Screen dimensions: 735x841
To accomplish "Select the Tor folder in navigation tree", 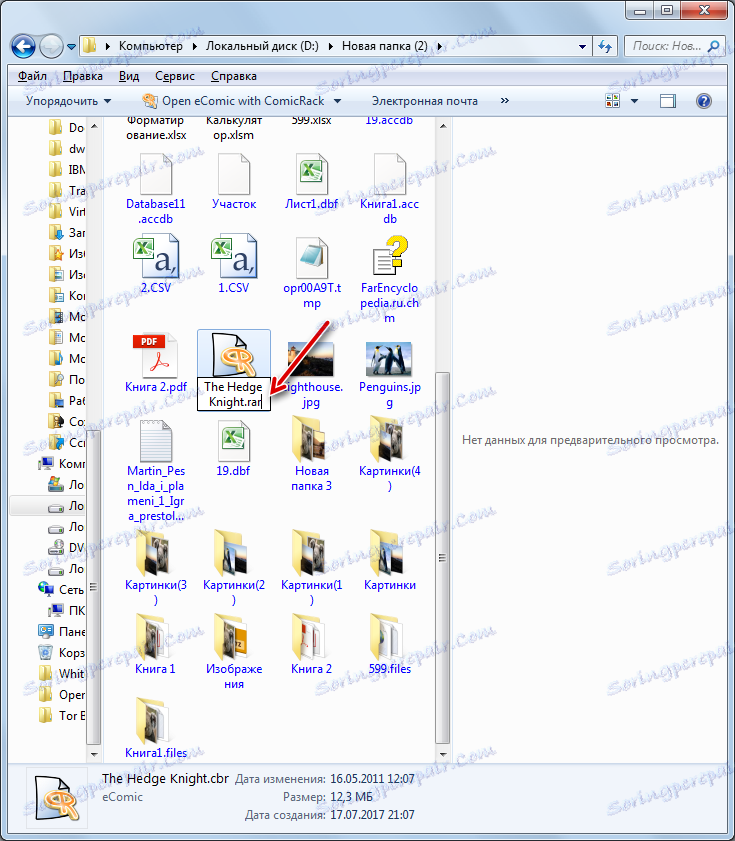I will (x=61, y=715).
